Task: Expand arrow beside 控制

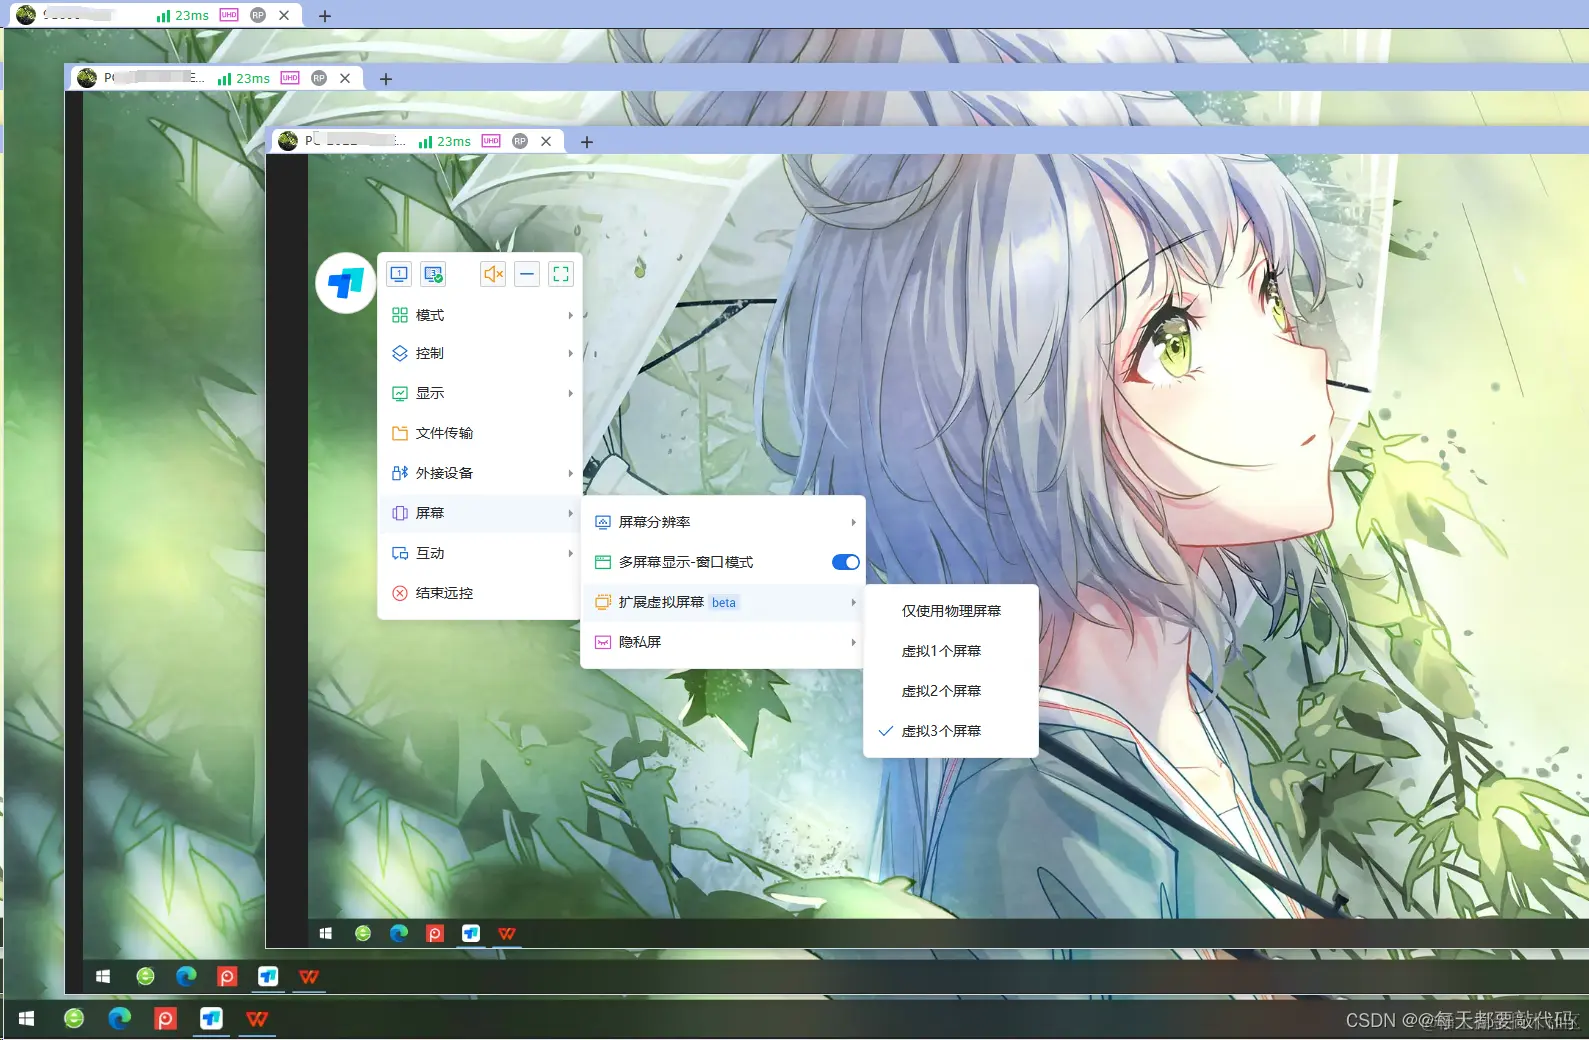Action: (x=570, y=353)
